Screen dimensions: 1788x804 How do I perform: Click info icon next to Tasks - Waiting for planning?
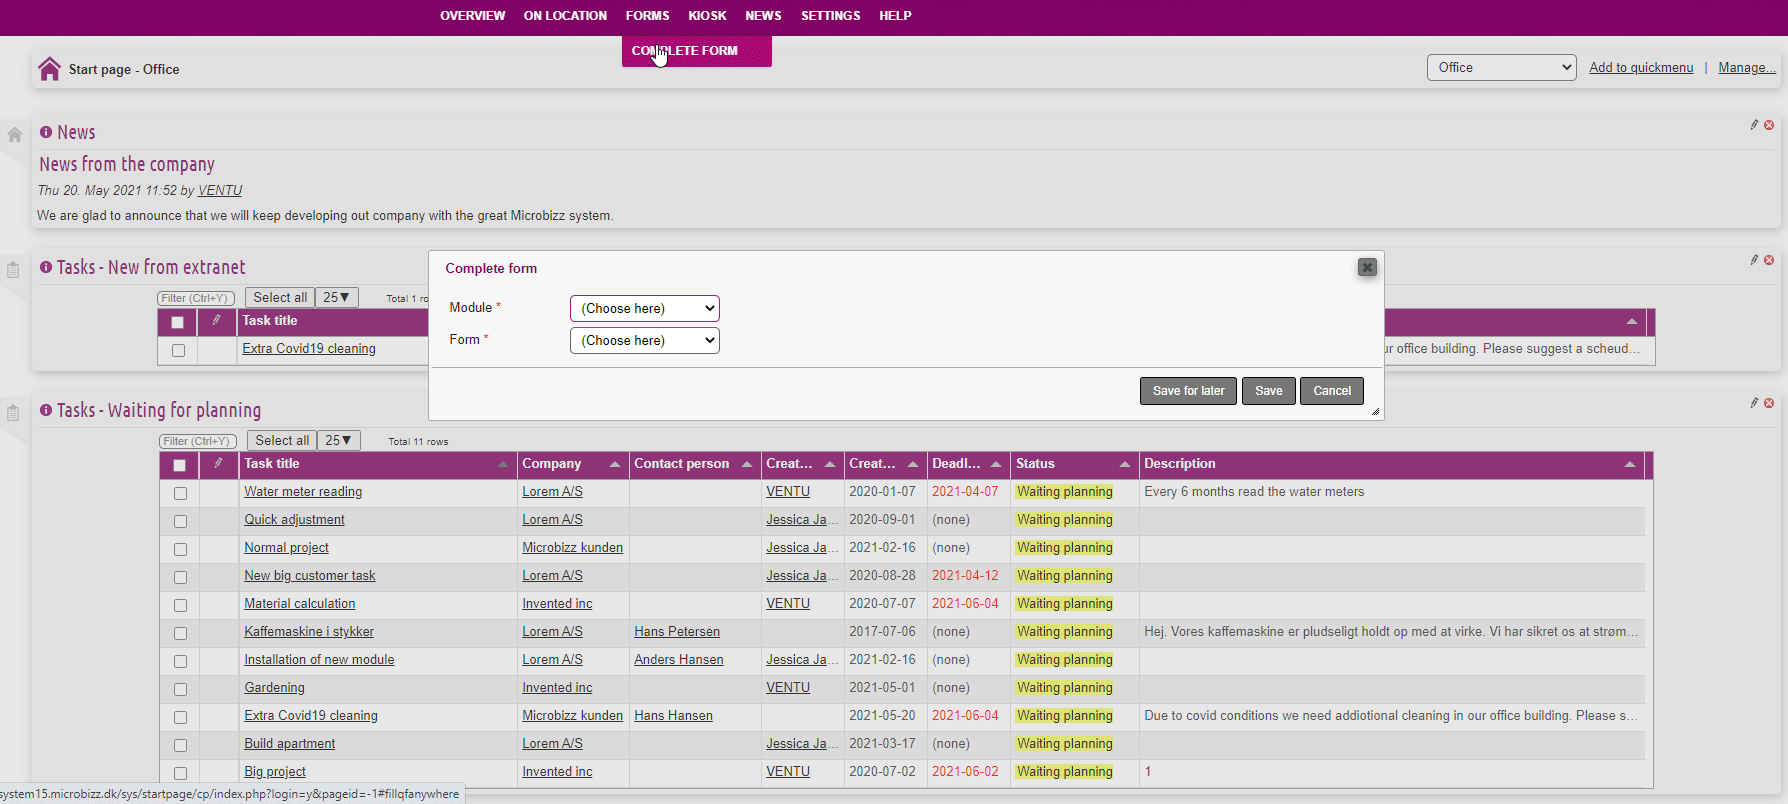tap(46, 410)
